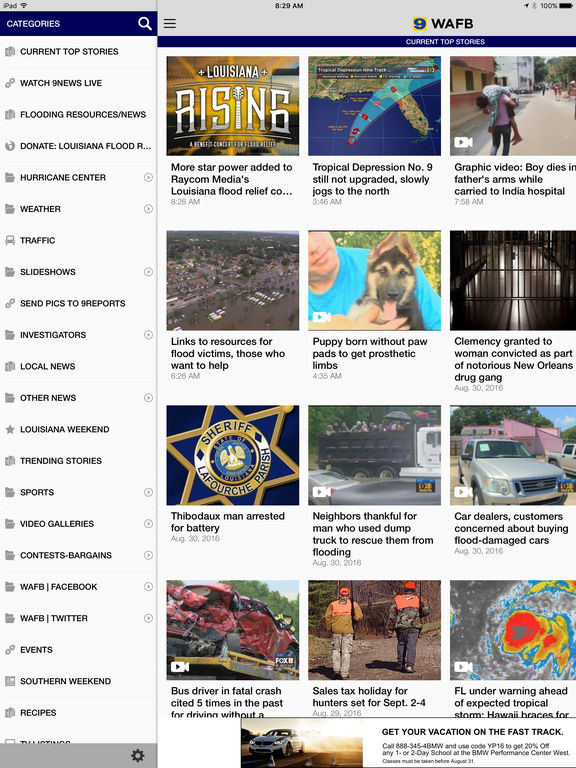Screen dimensions: 576x768
Task: Expand Sports category arrow
Action: pyautogui.click(x=148, y=492)
